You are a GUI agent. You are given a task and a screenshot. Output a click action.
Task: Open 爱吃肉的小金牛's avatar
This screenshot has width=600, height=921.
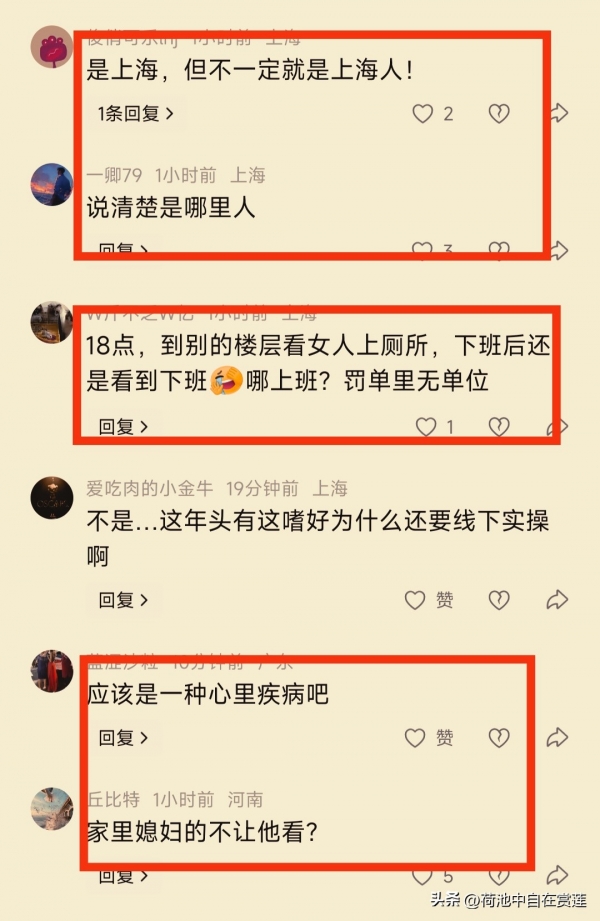[52, 498]
